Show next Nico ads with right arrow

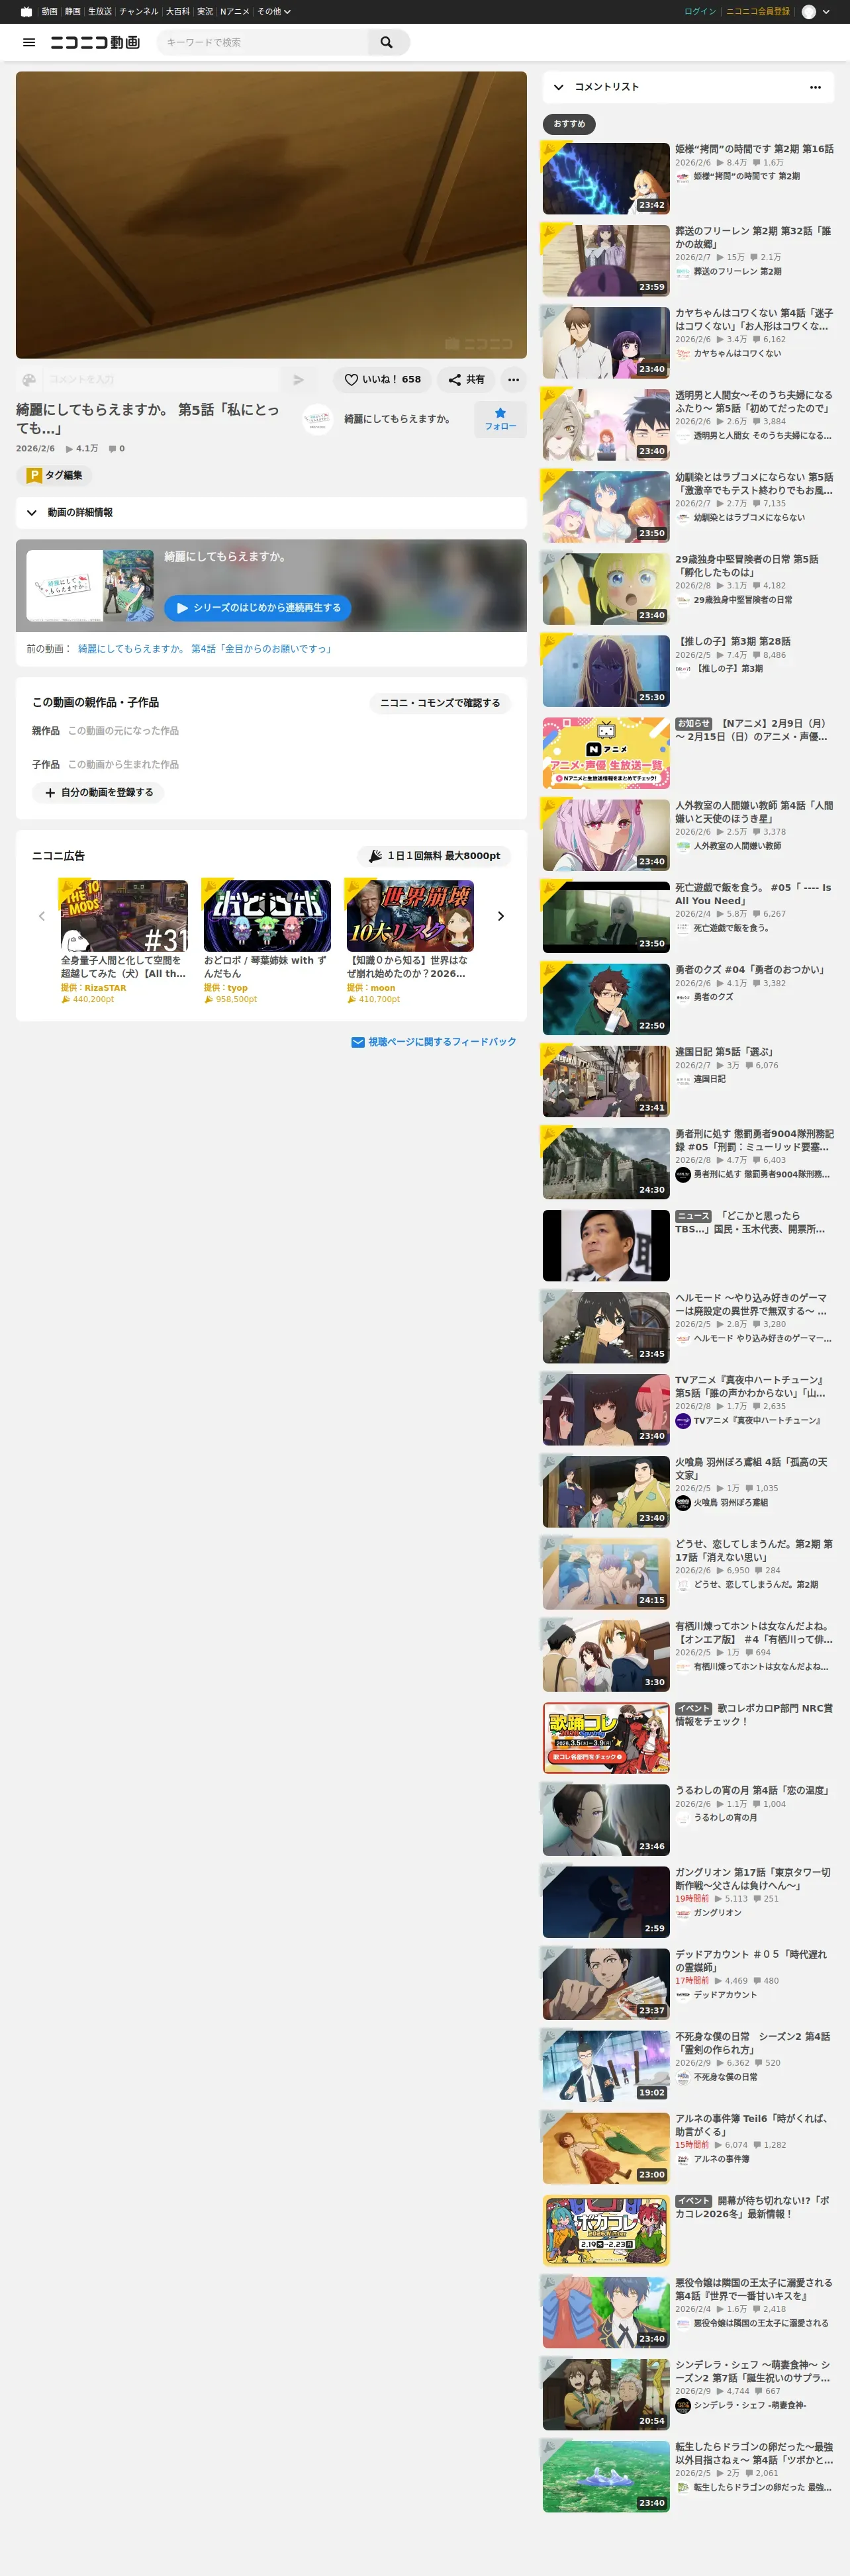[x=501, y=916]
